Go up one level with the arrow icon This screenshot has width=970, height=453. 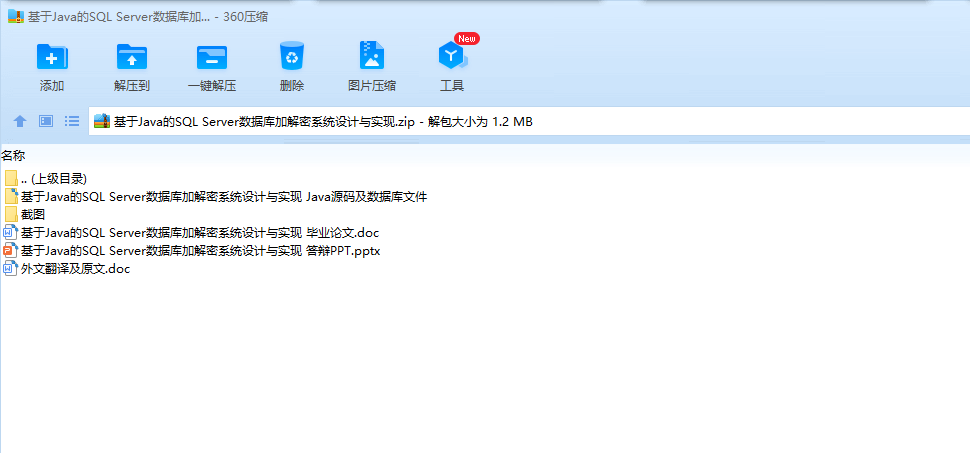pos(20,121)
